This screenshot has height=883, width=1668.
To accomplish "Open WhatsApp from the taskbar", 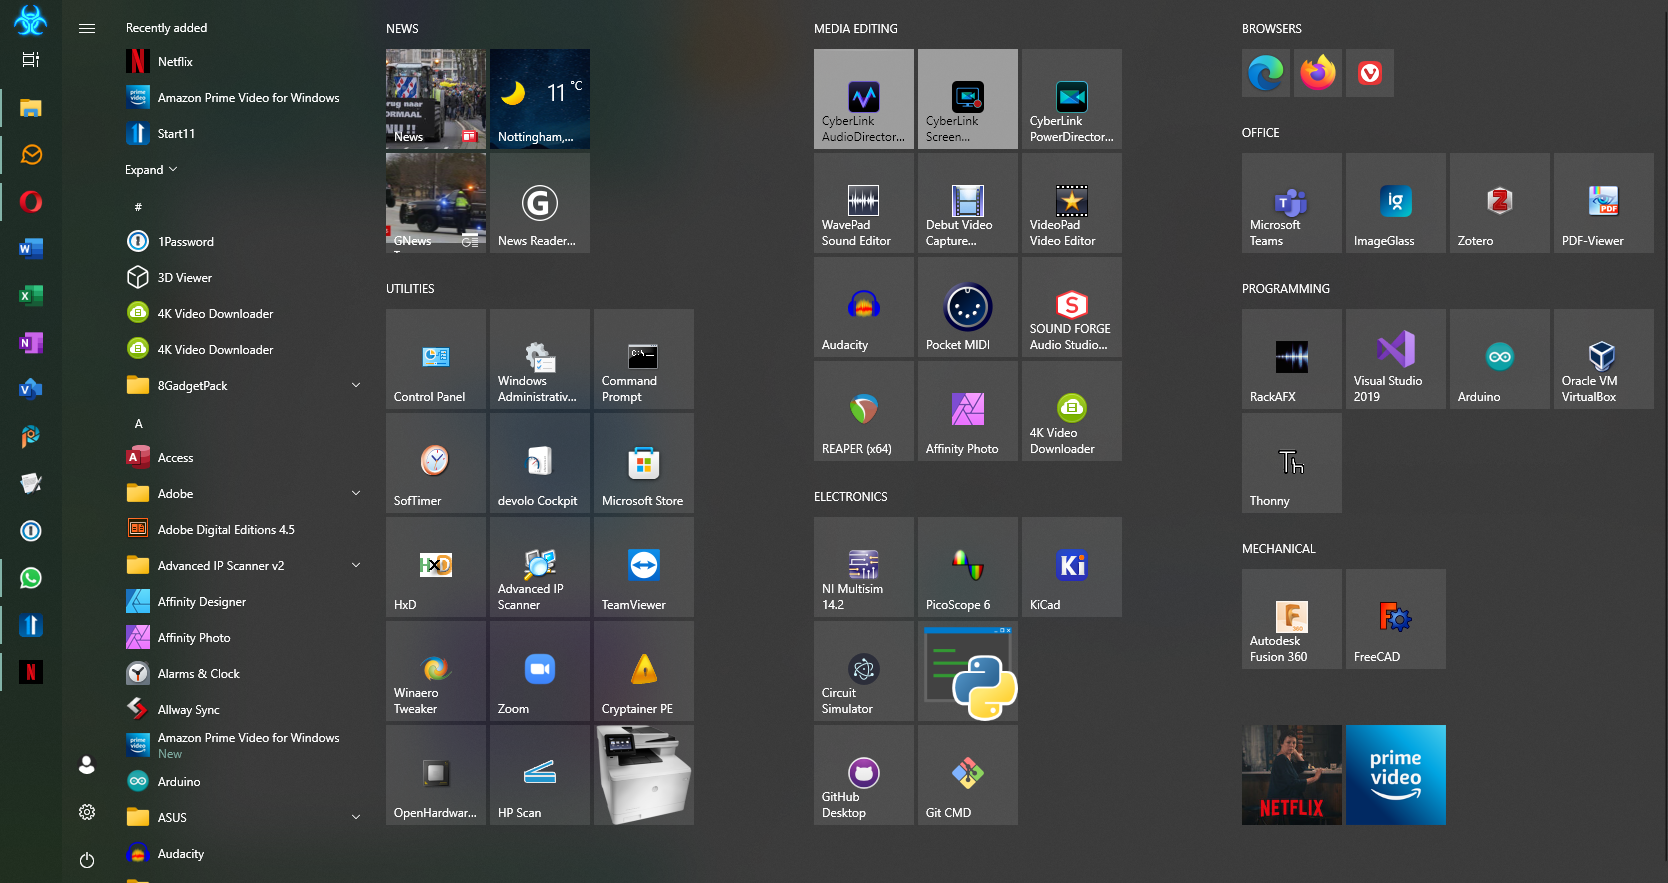I will [31, 578].
